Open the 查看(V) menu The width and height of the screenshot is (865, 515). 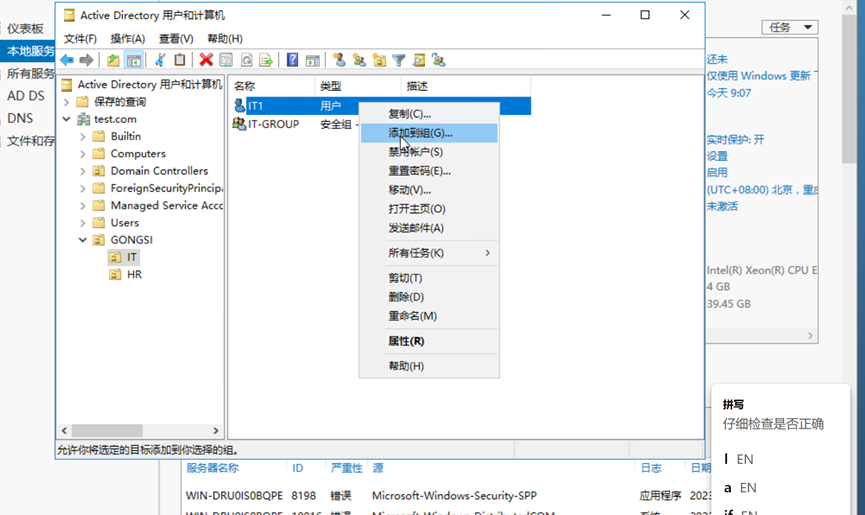click(x=176, y=39)
